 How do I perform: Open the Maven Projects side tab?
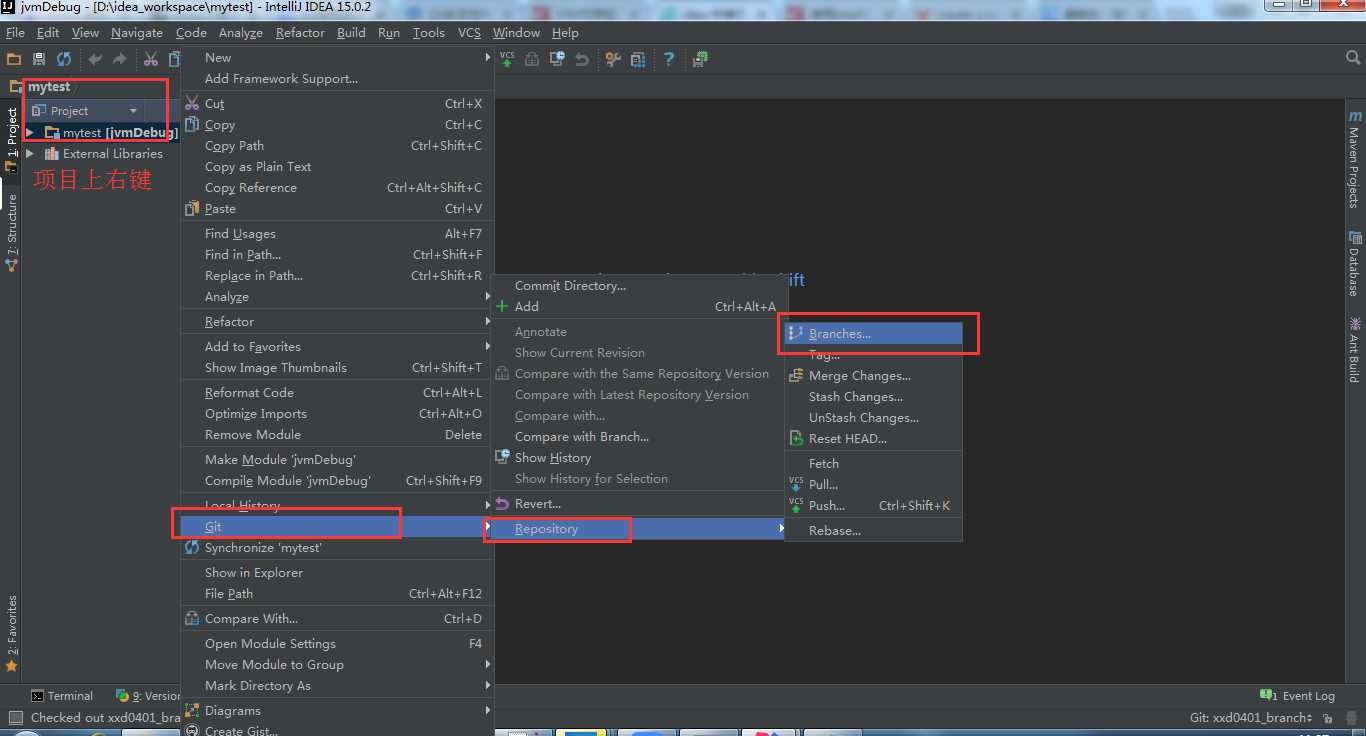click(1354, 159)
